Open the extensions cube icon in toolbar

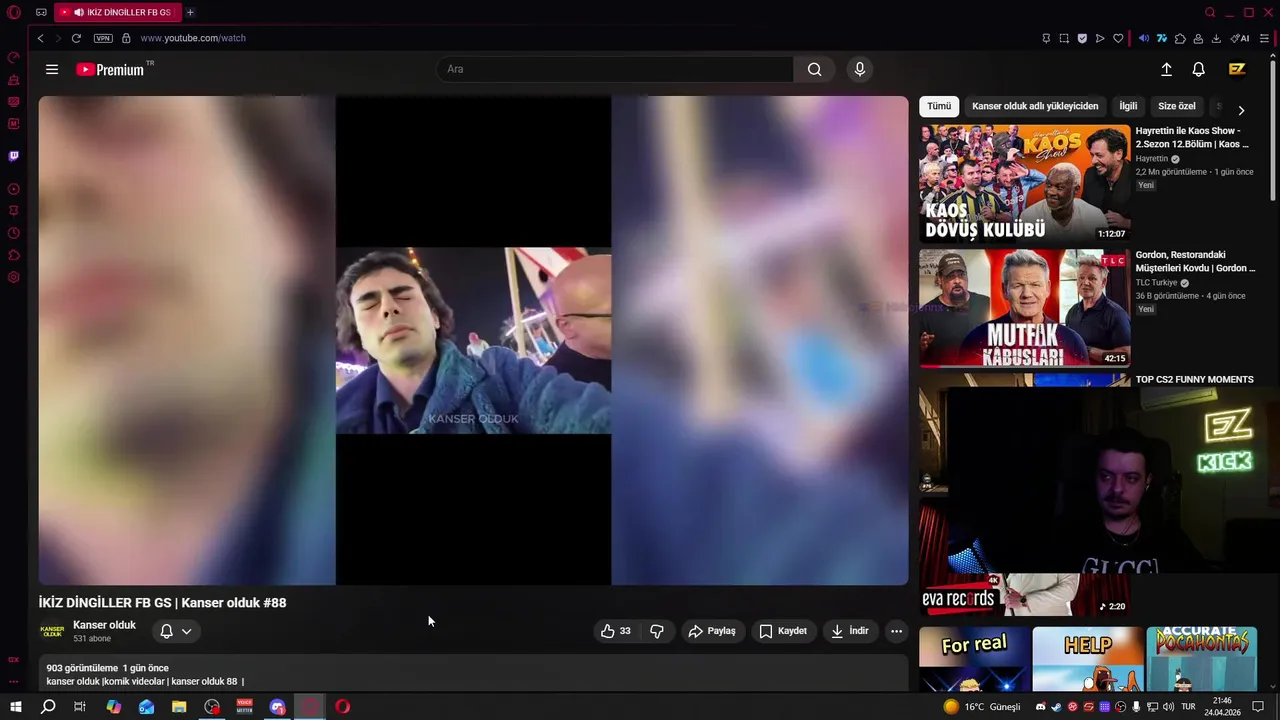click(x=1180, y=38)
